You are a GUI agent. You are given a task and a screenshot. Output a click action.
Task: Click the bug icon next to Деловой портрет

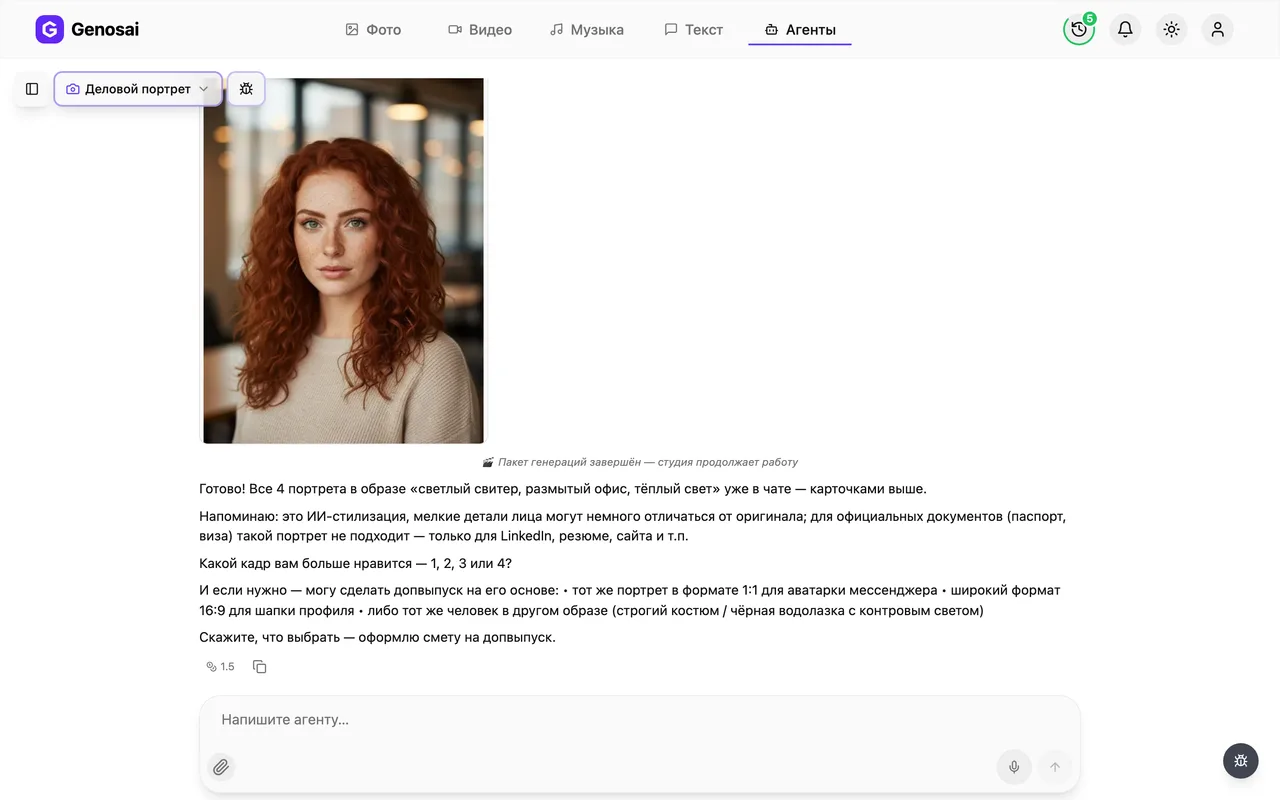(246, 89)
